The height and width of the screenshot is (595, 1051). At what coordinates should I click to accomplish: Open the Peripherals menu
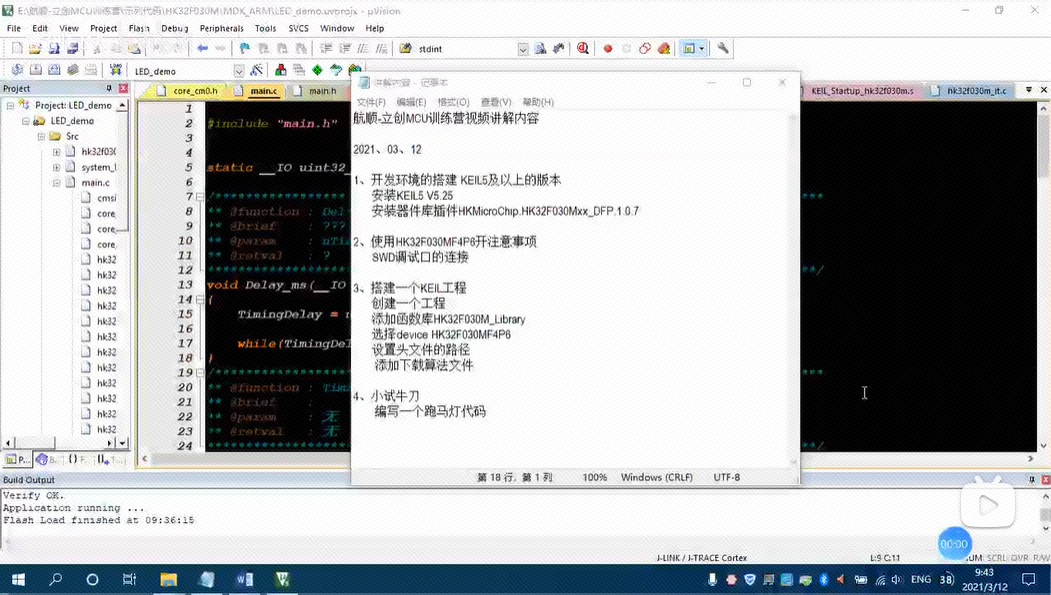click(221, 28)
